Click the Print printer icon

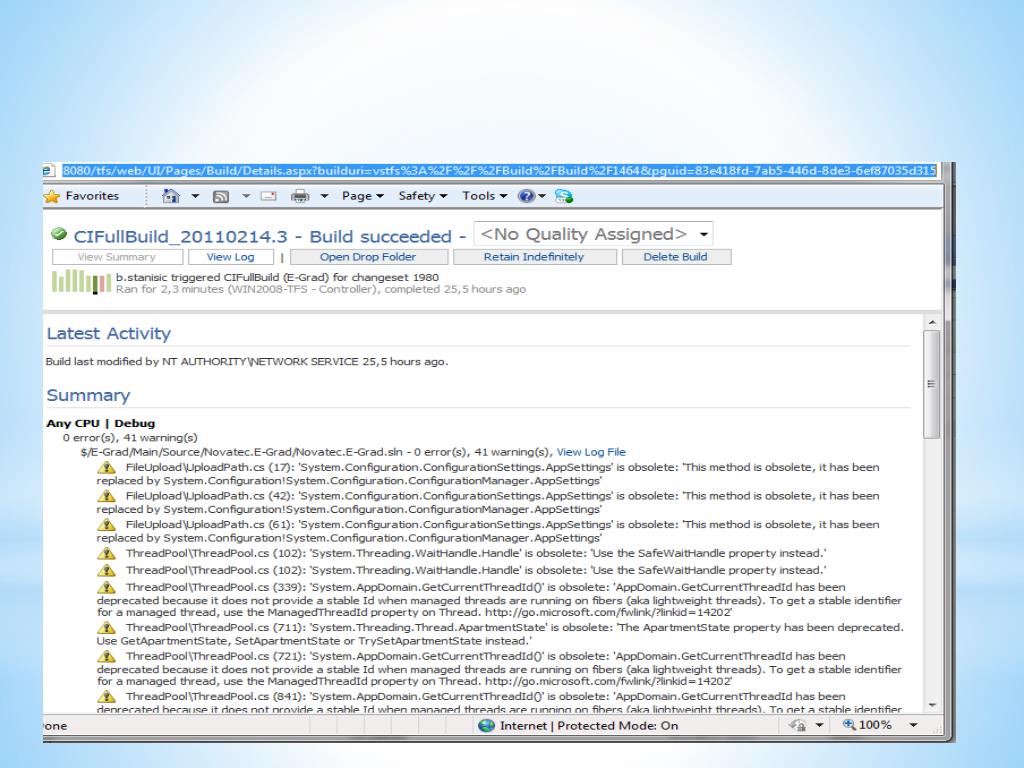[x=300, y=196]
